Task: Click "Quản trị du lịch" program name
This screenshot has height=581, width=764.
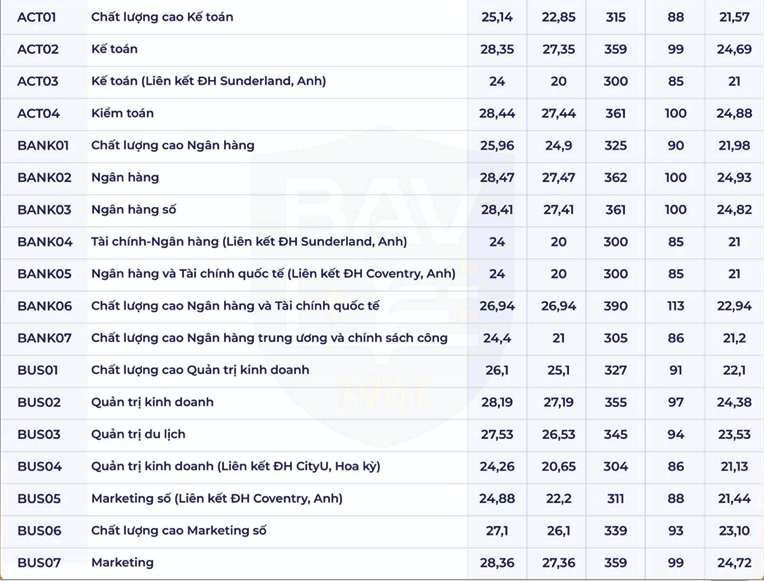Action: pos(138,434)
